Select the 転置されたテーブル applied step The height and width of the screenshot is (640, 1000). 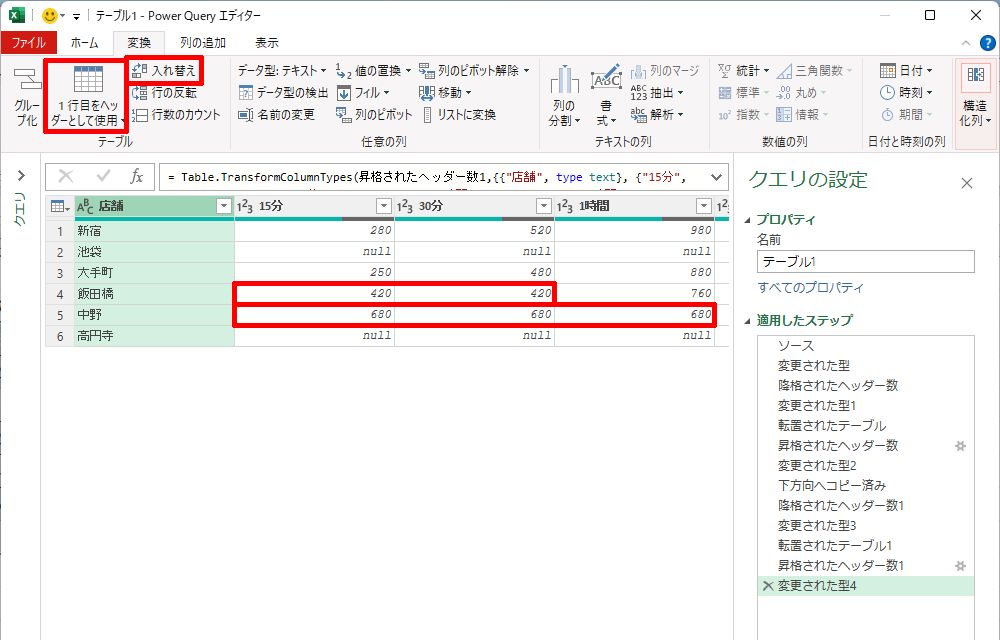click(x=831, y=426)
